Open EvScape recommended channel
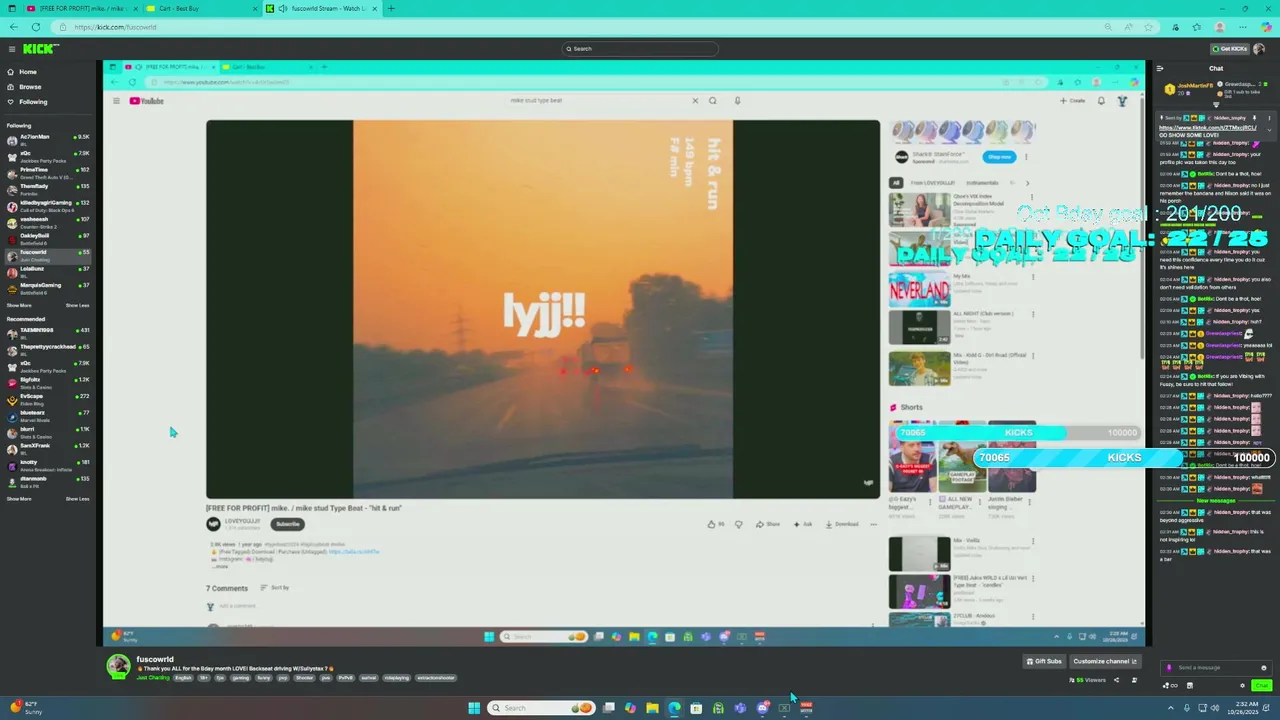The image size is (1280, 720). point(48,398)
